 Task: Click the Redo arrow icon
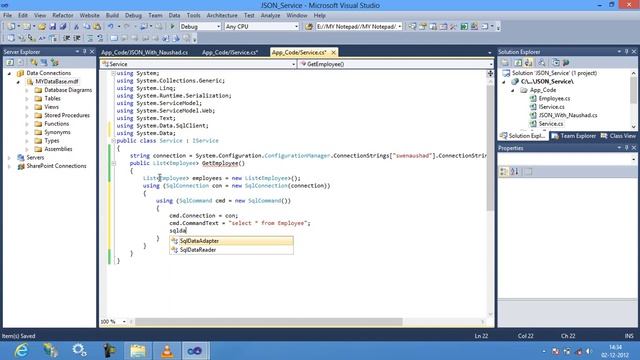[x=127, y=27]
